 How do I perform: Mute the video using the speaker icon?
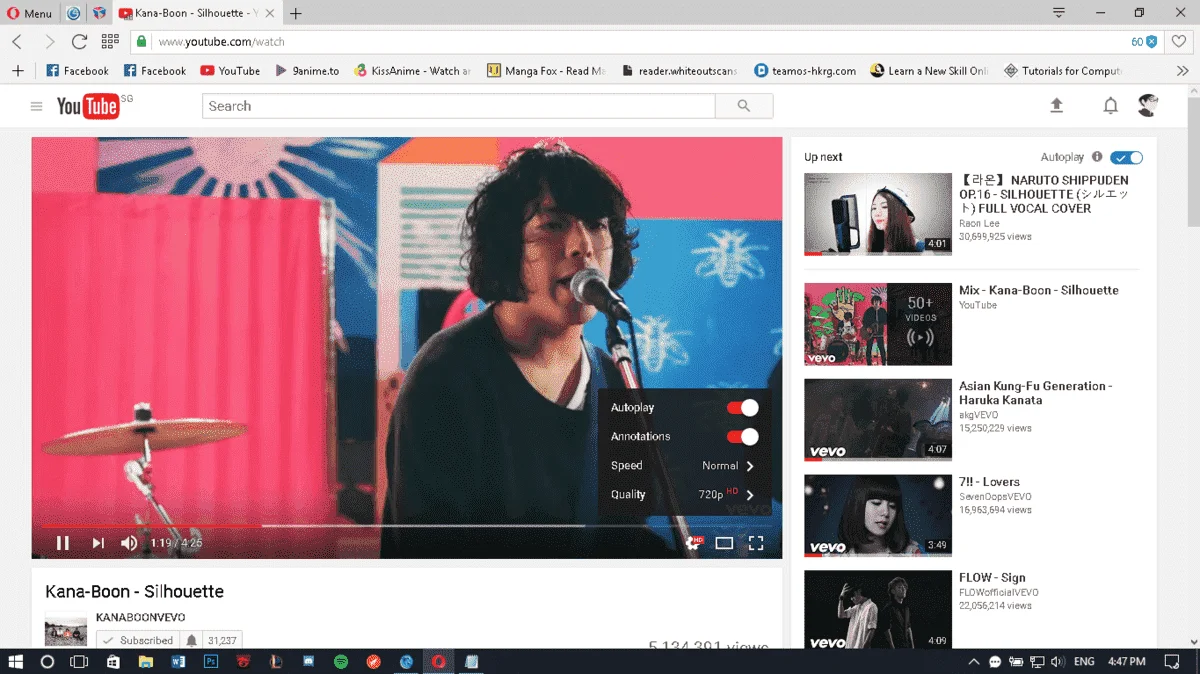pos(130,543)
